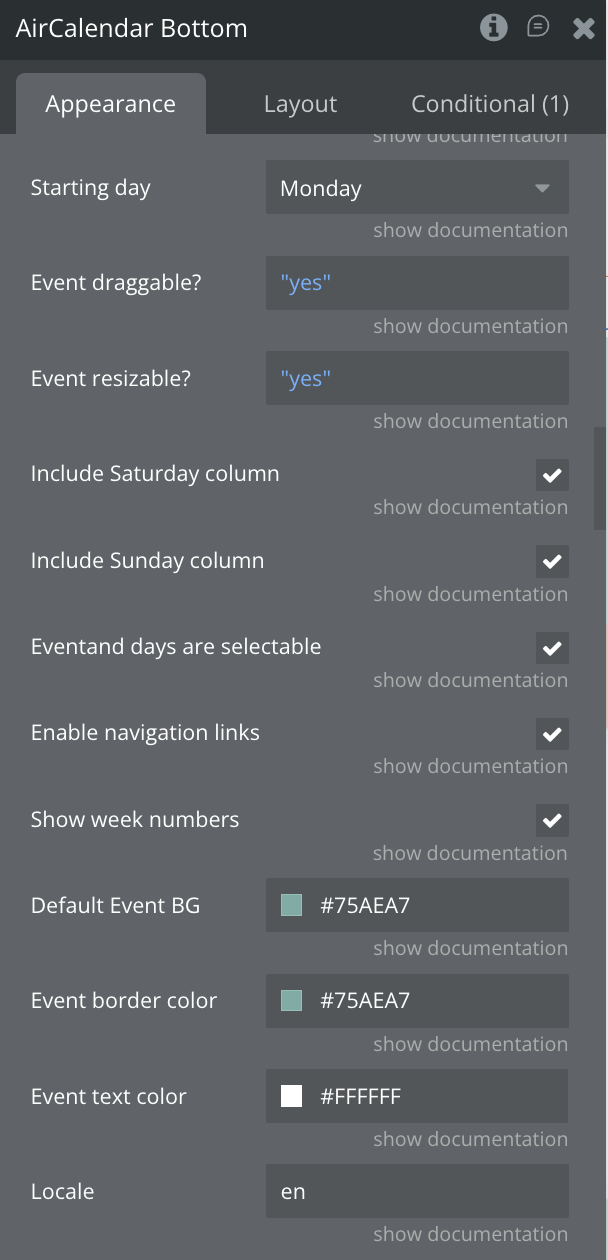This screenshot has height=1260, width=608.
Task: Toggle the Show week numbers checkbox
Action: coord(552,821)
